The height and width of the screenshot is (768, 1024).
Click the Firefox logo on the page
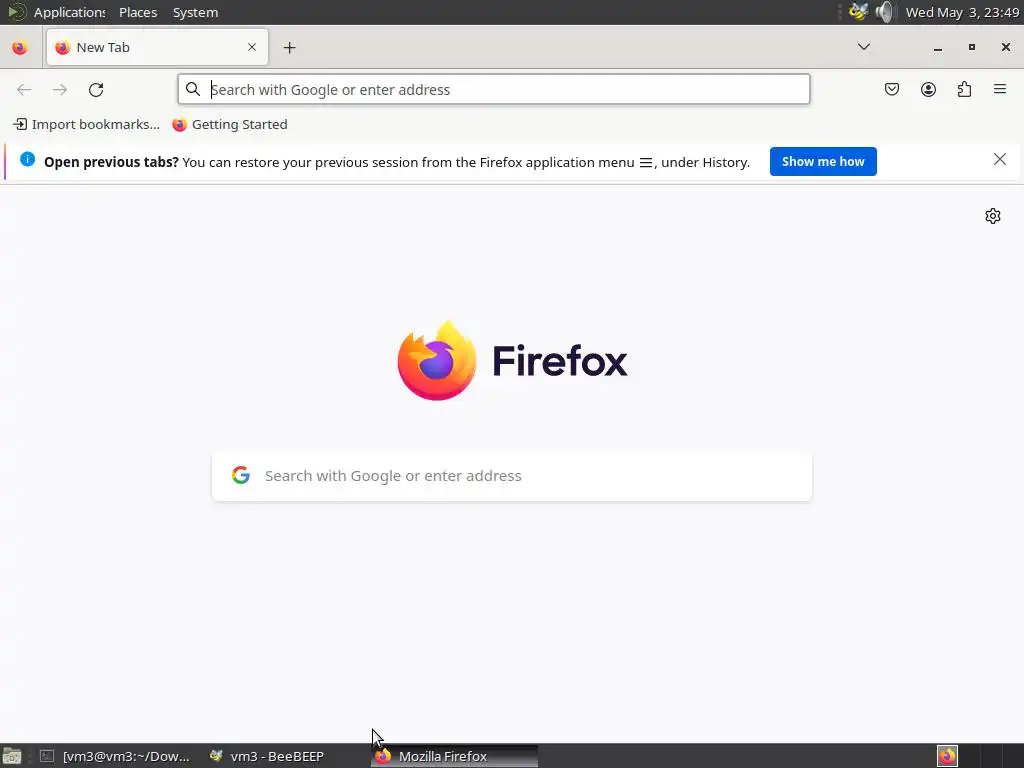(x=437, y=360)
